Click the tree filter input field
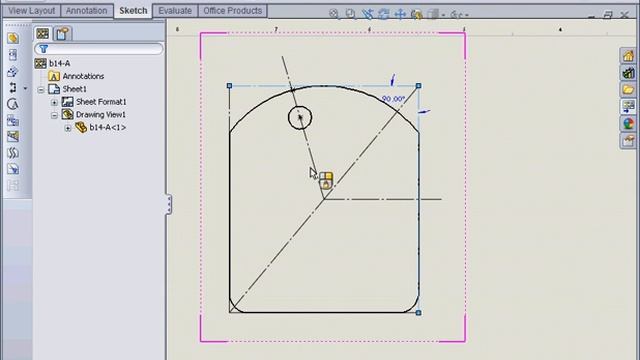This screenshot has height=360, width=640. pos(99,49)
